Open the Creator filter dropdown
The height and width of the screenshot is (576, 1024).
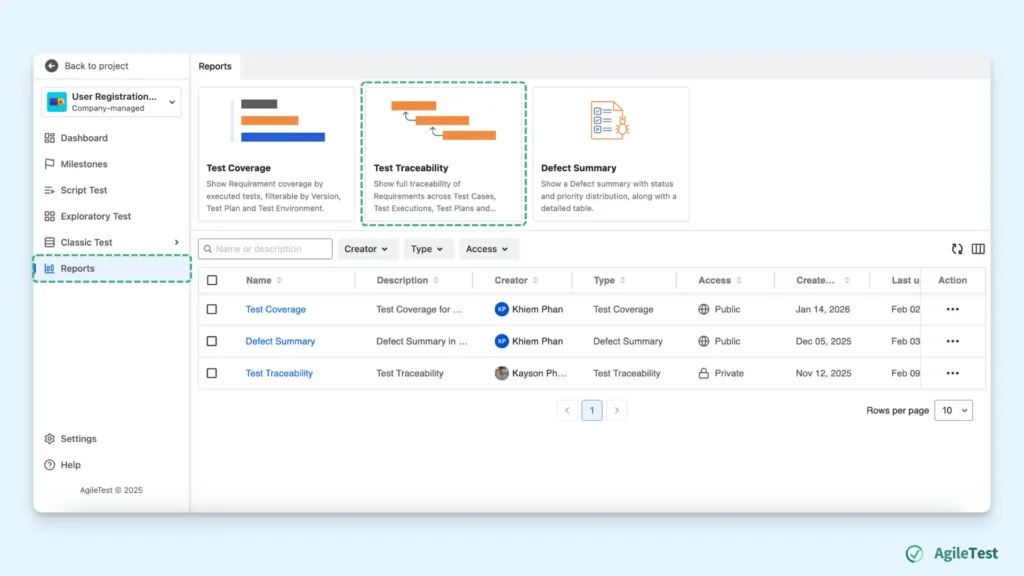tap(366, 249)
